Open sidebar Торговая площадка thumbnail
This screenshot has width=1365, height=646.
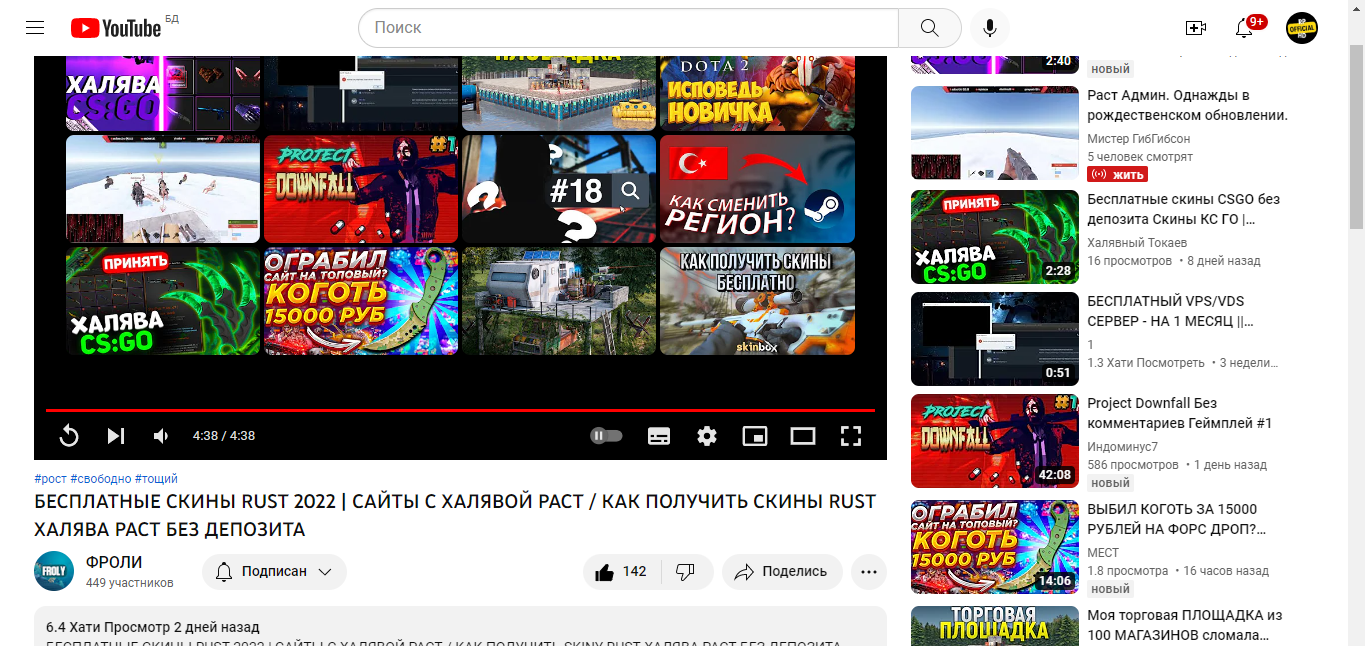[995, 626]
